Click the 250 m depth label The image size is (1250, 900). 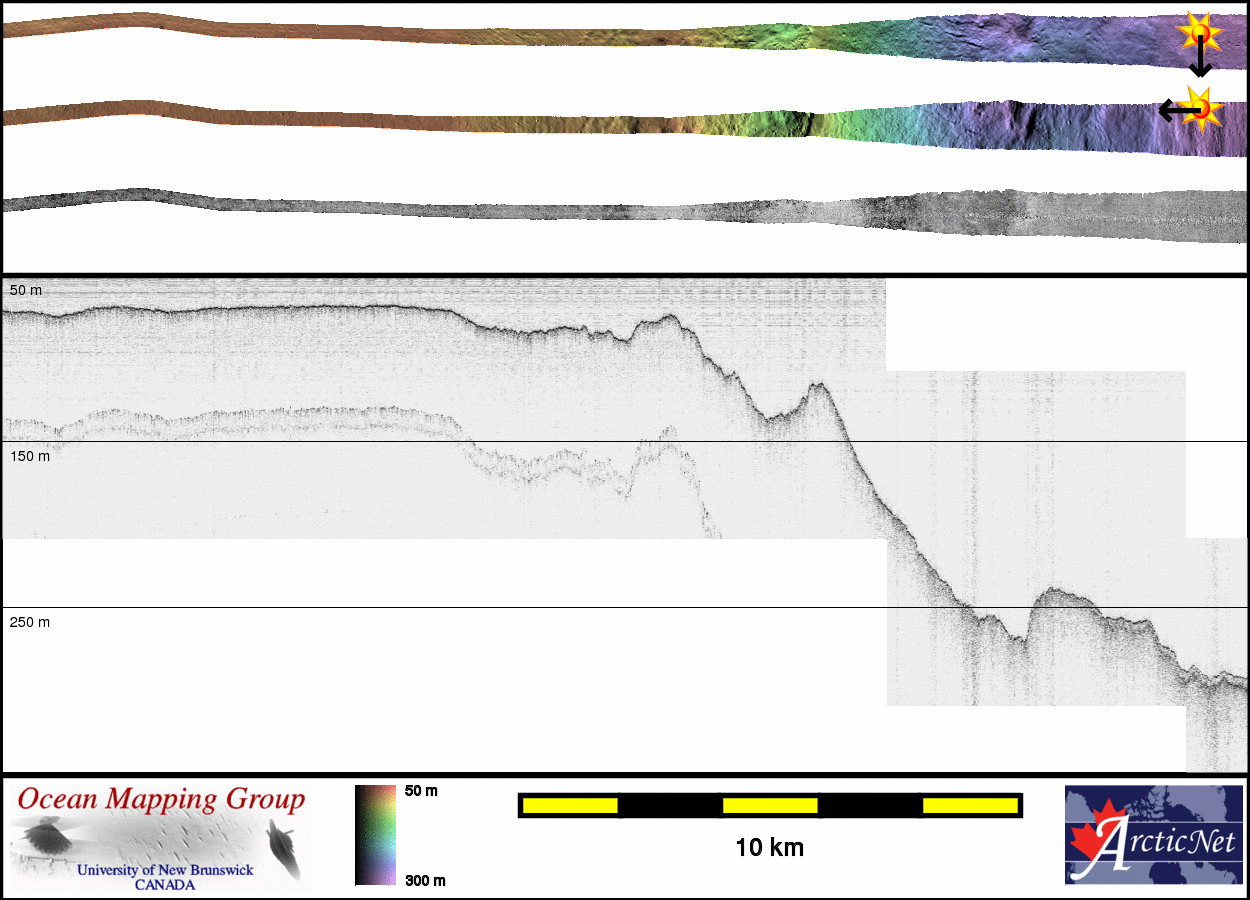pyautogui.click(x=30, y=622)
